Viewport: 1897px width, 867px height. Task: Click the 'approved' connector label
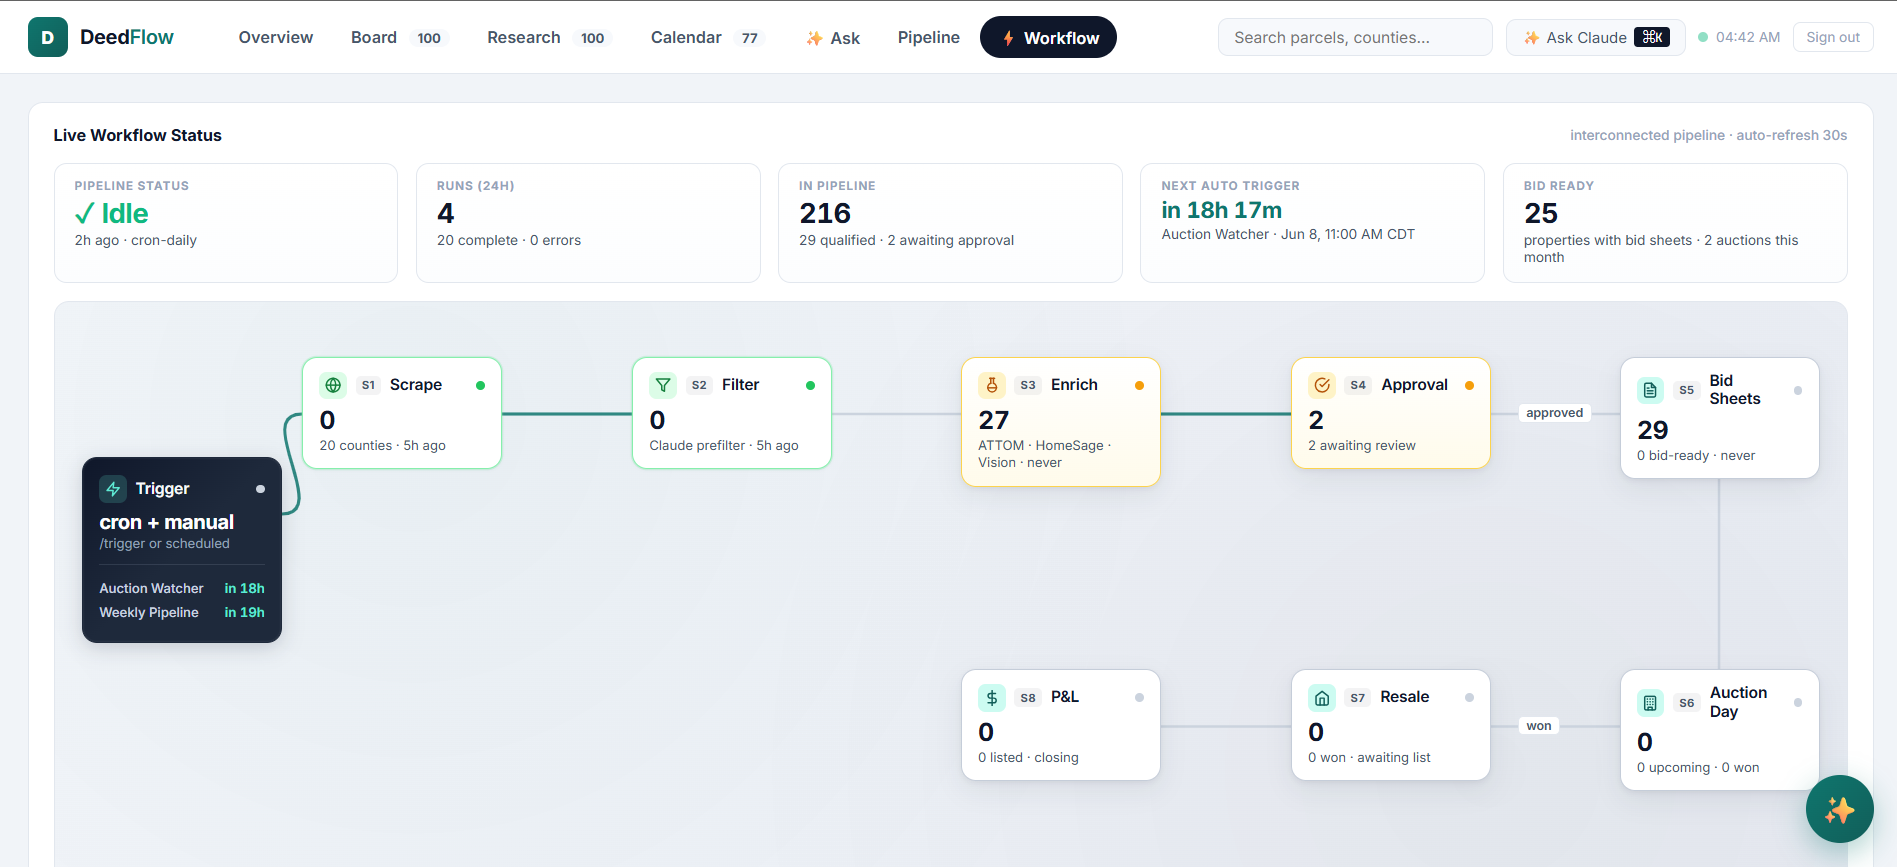(1555, 413)
